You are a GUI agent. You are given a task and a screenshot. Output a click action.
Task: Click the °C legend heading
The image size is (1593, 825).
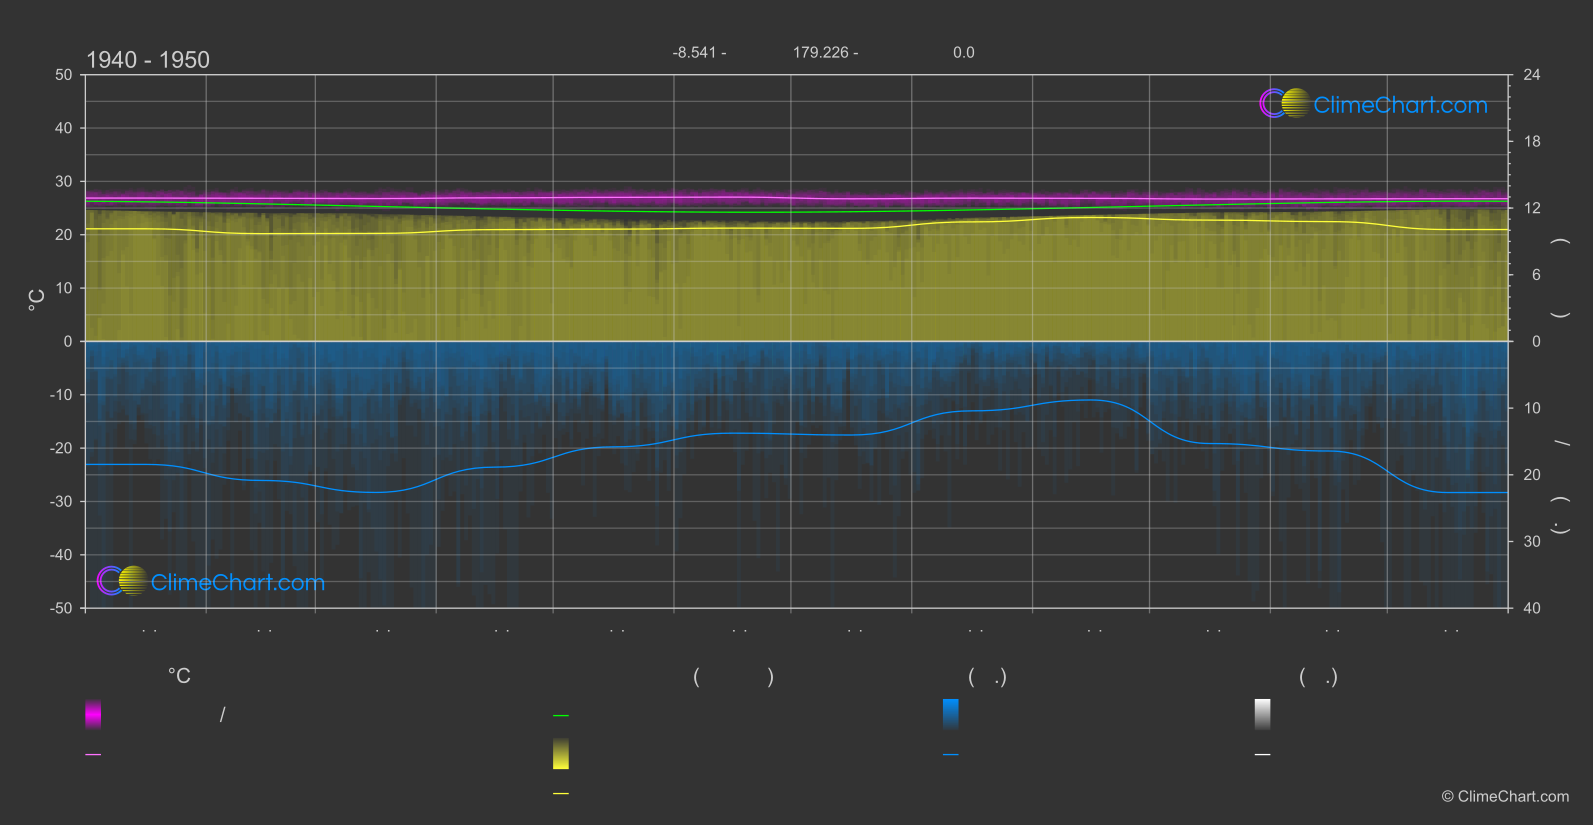tap(179, 677)
